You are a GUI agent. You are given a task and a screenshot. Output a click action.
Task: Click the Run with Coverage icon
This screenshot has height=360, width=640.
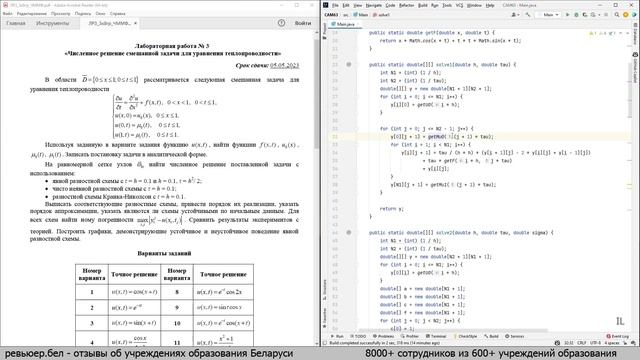(584, 15)
